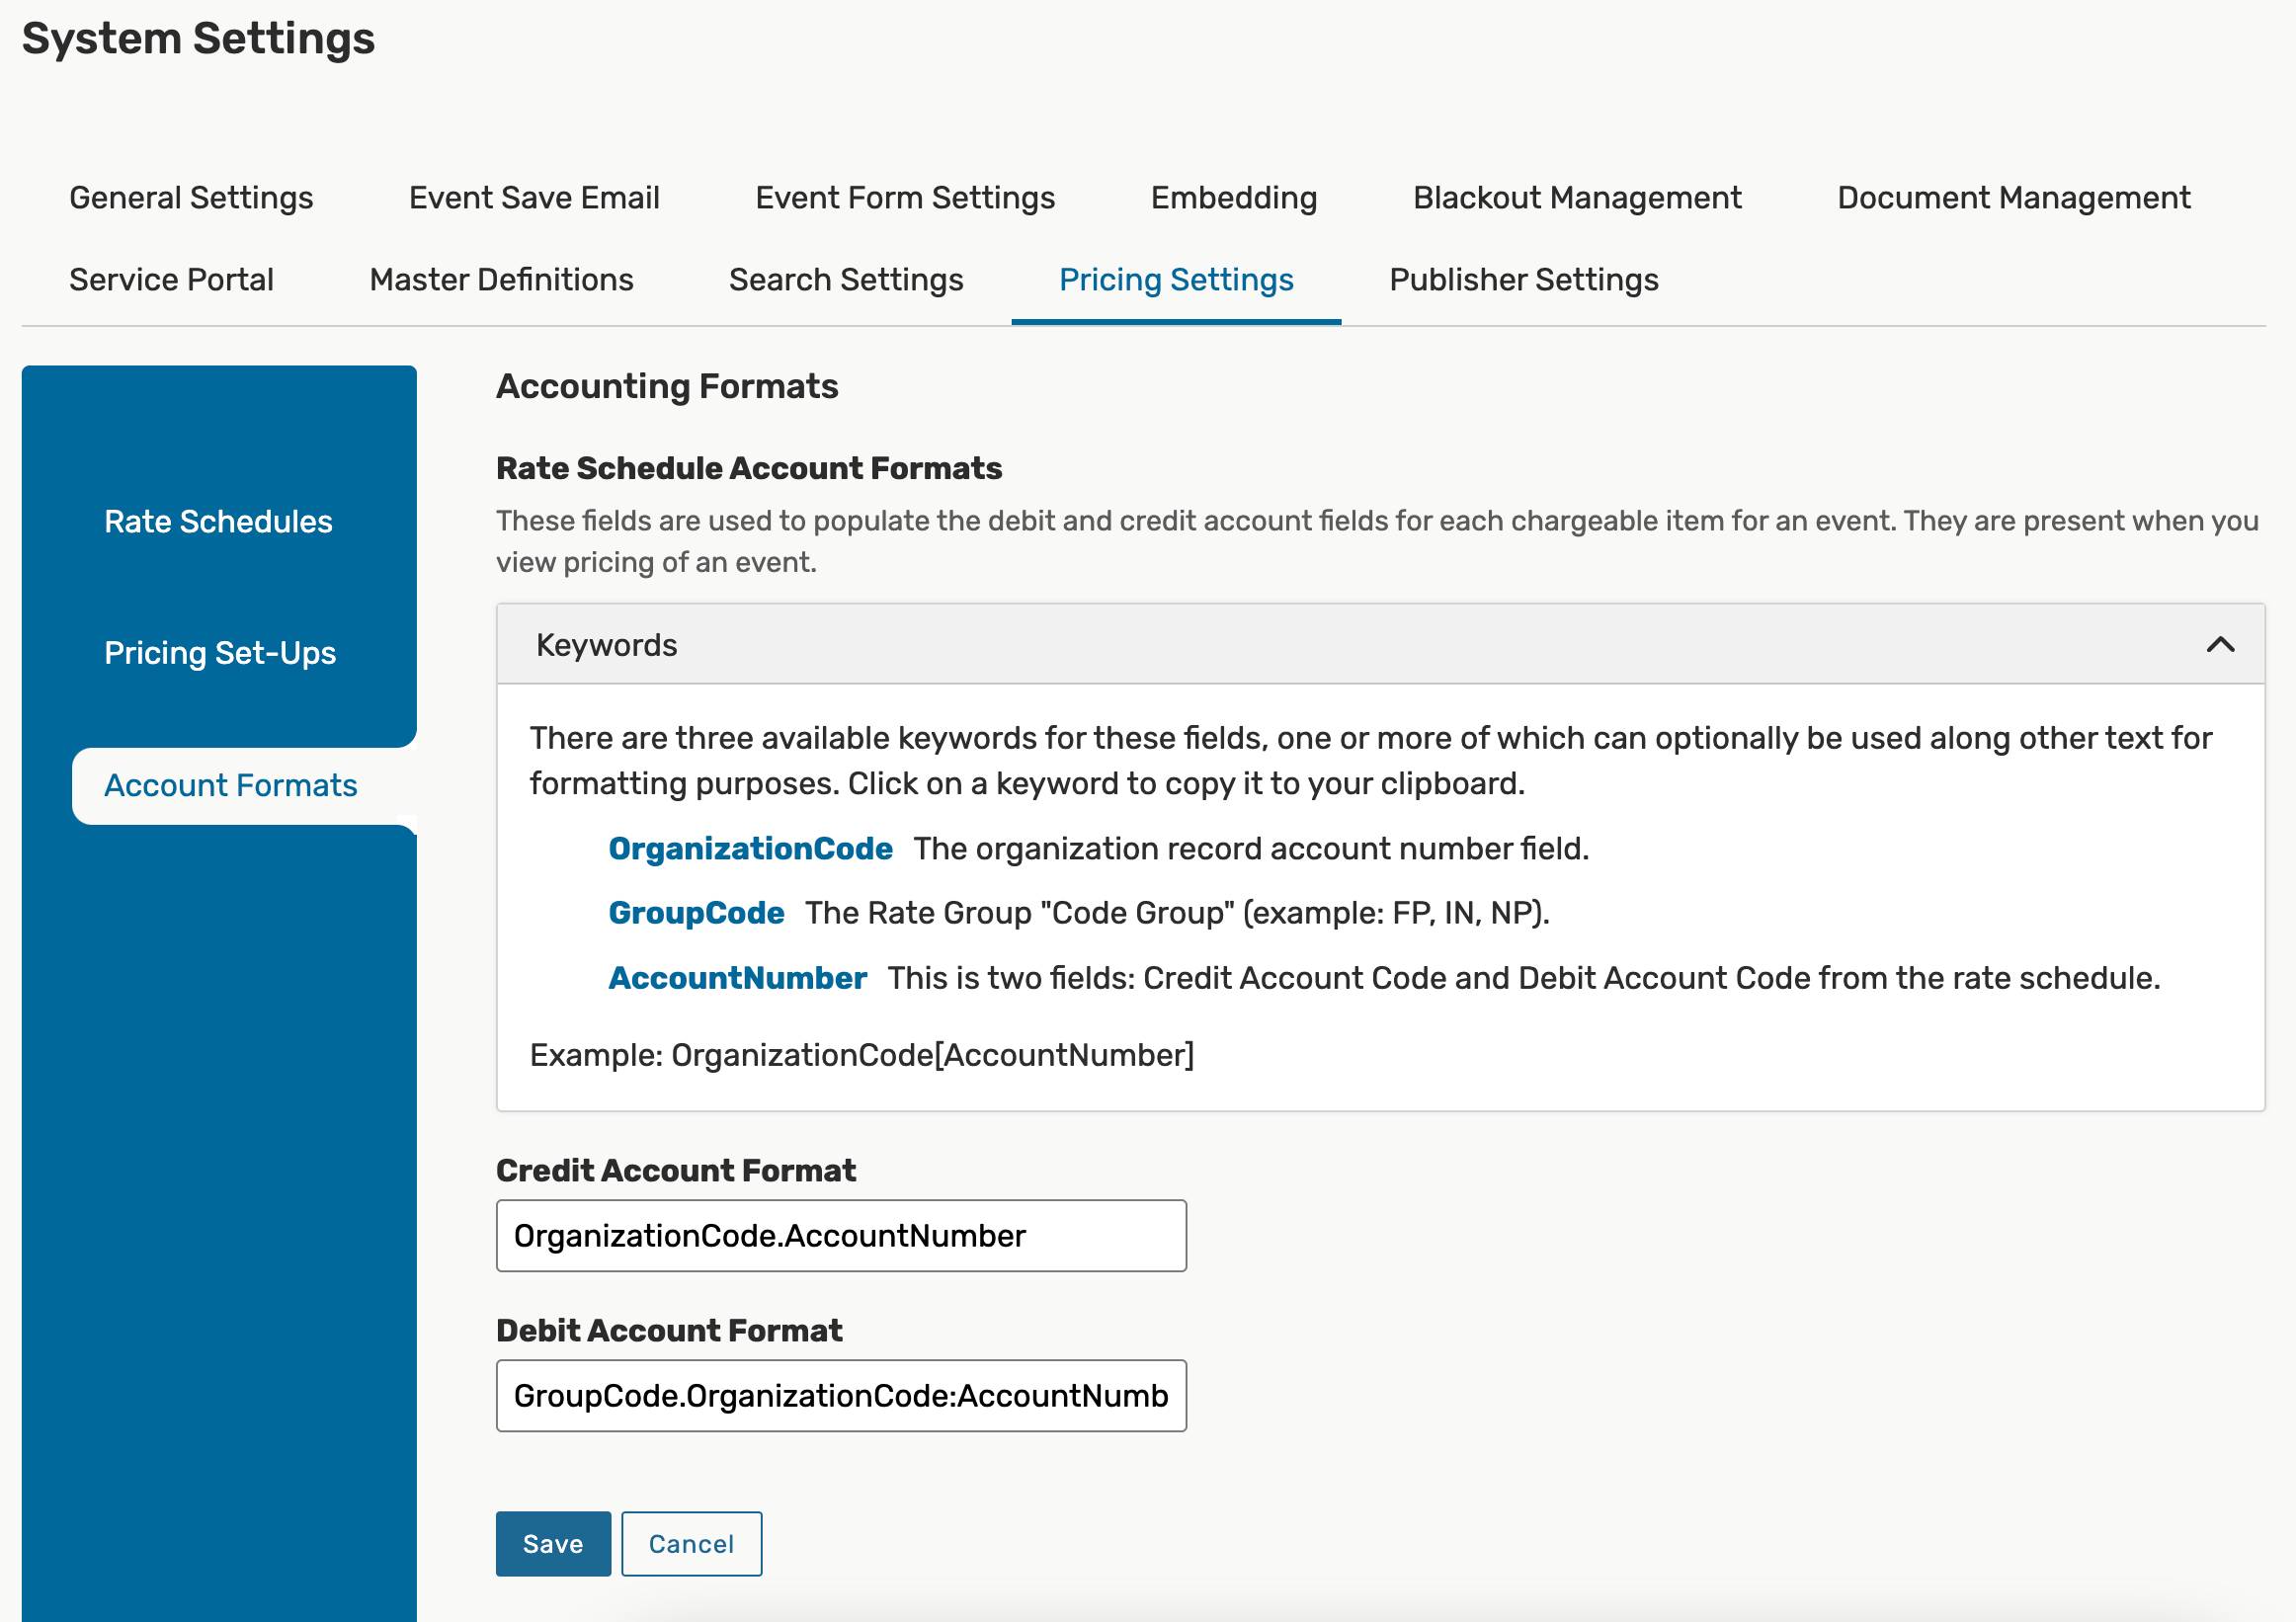This screenshot has height=1622, width=2296.
Task: Open Document Management tab
Action: [x=2013, y=198]
